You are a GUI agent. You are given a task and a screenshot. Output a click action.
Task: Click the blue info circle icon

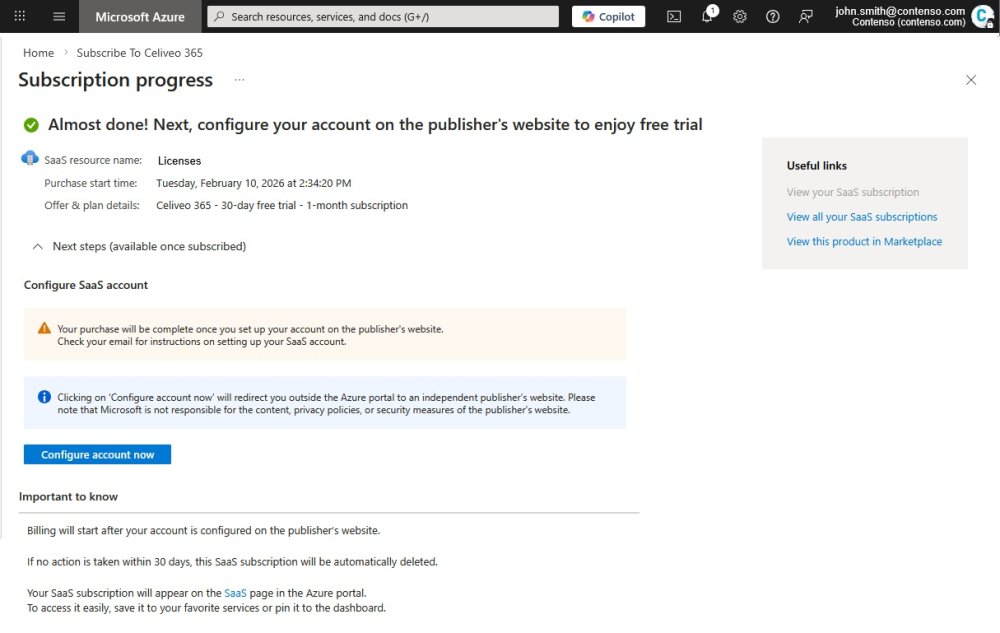point(44,397)
